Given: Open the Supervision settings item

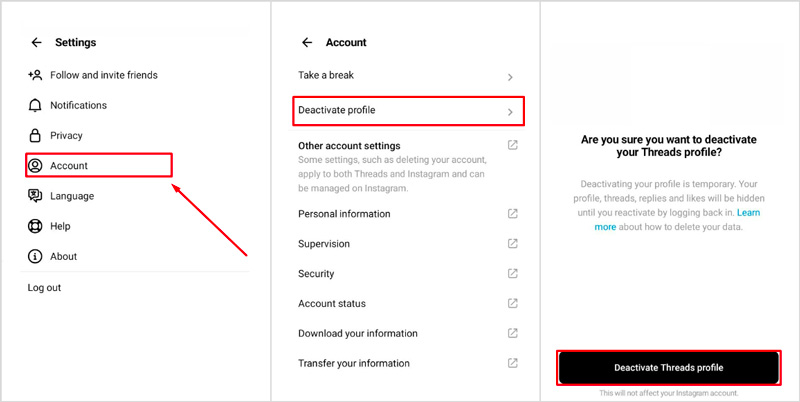Looking at the screenshot, I should (408, 244).
